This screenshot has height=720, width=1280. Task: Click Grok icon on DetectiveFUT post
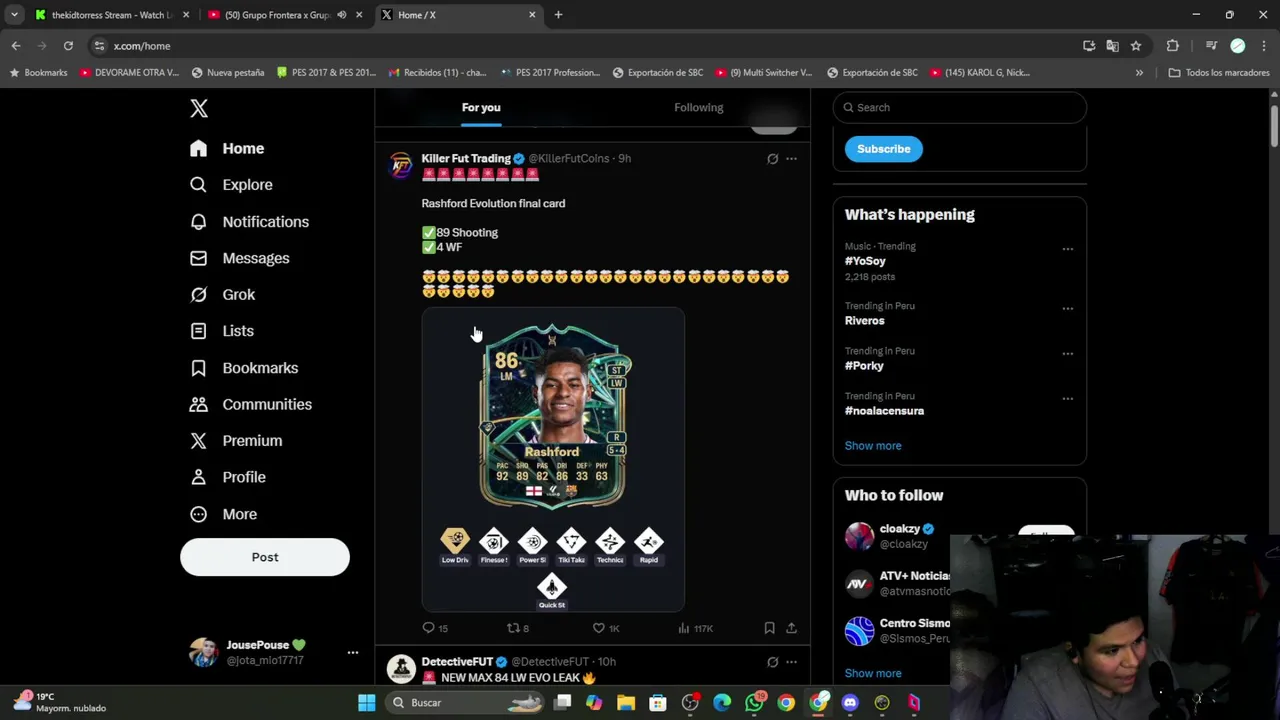click(x=772, y=662)
